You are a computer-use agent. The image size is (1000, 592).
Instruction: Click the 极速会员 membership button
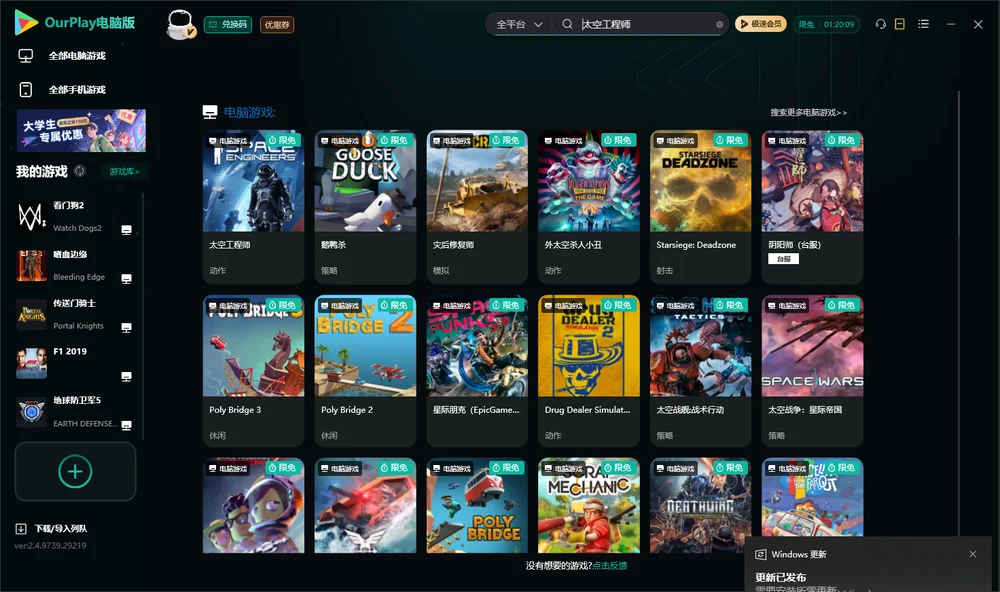tap(761, 24)
